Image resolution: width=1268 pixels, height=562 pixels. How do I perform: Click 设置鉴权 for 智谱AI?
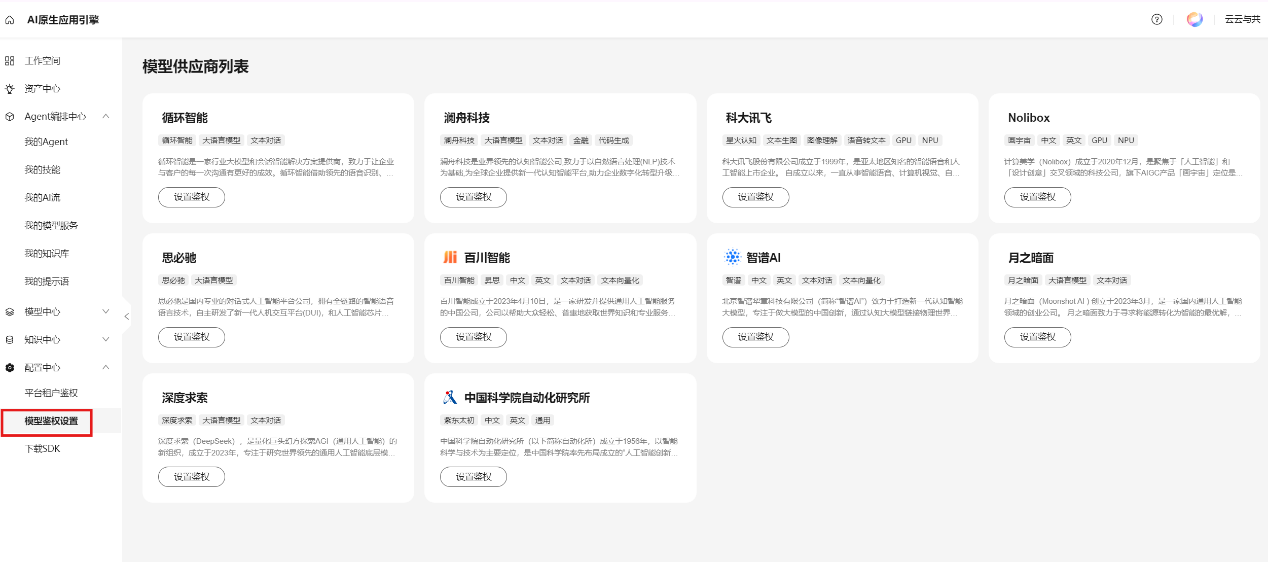coord(755,337)
